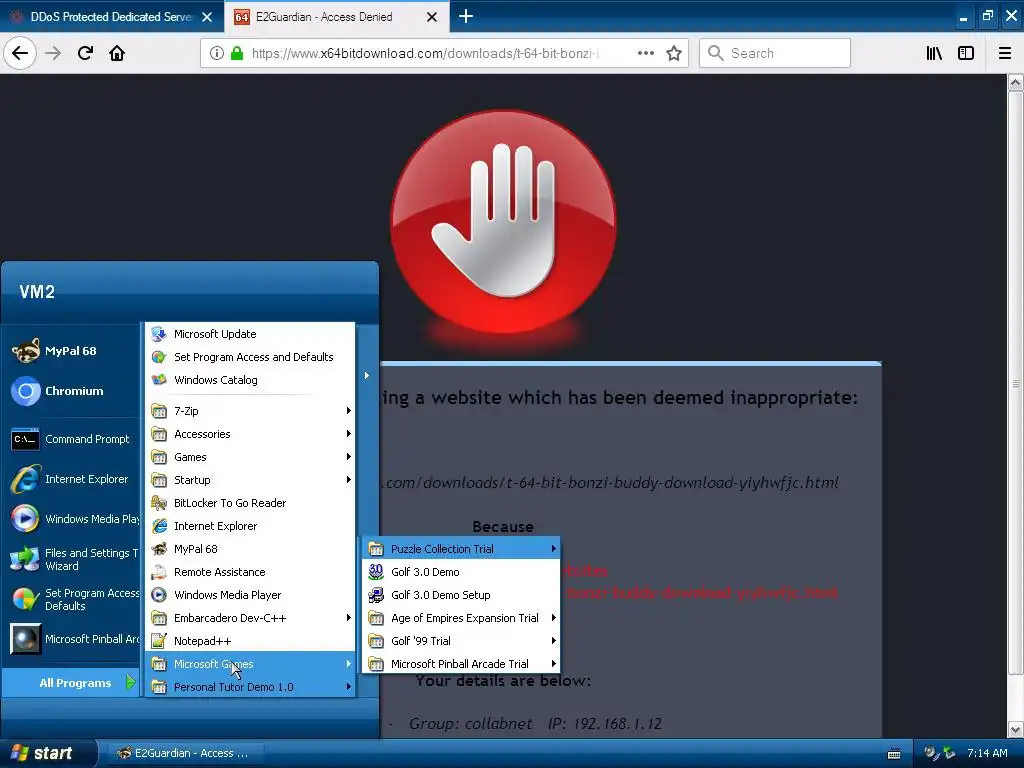Launch MyPal 68 from the pinned Start list
This screenshot has height=768, width=1024.
click(71, 351)
